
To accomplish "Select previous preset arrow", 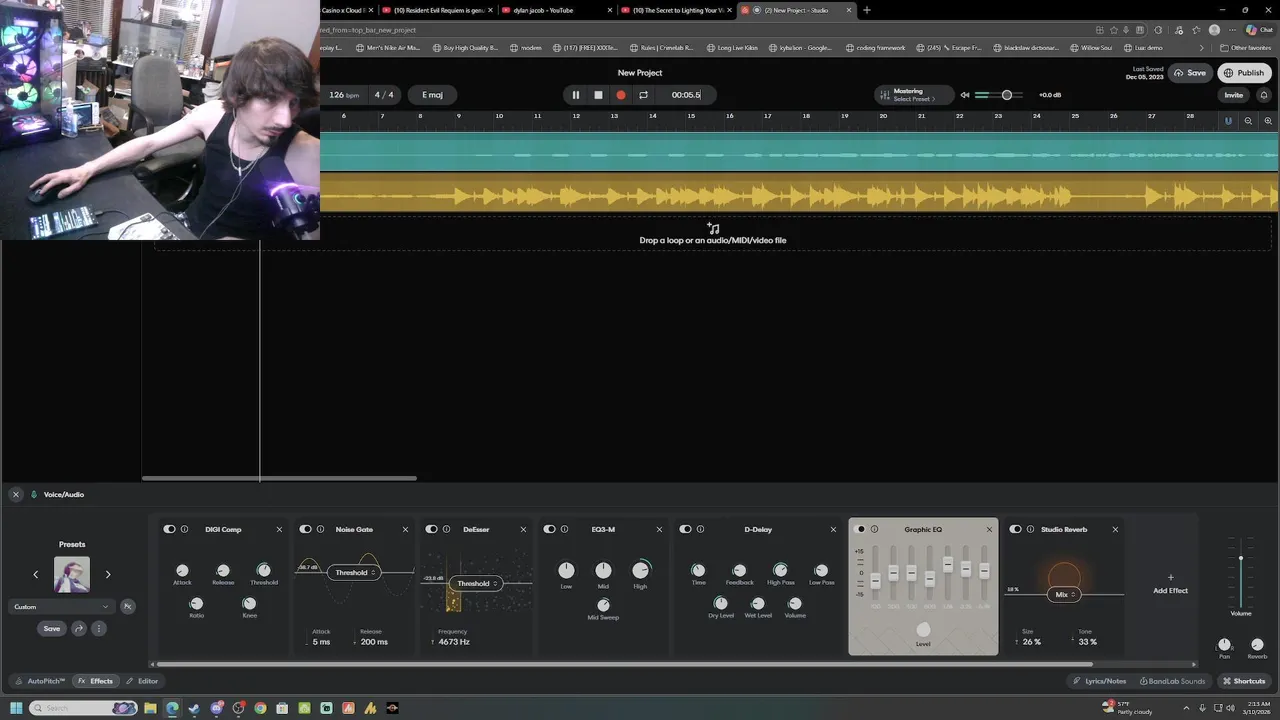I will 36,574.
